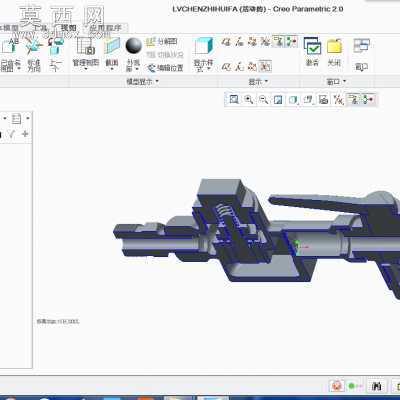Click Refit in the graphics toolbar

[234, 99]
